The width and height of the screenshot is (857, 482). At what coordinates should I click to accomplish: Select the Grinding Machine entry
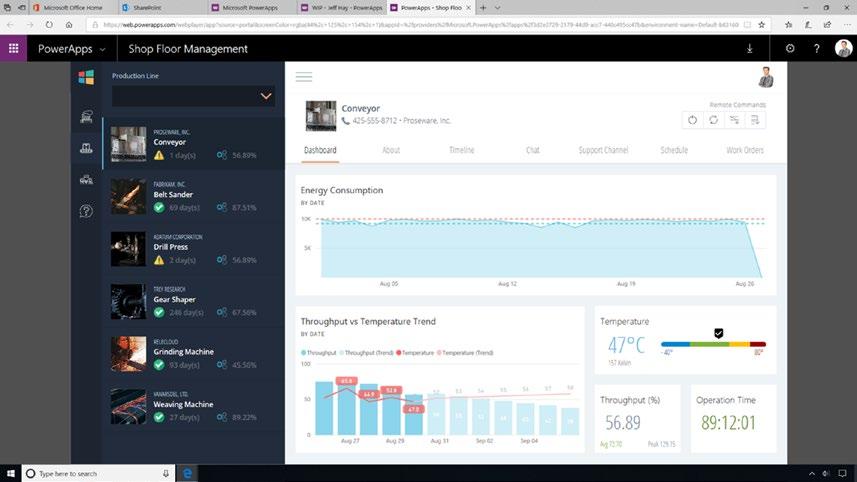coord(193,354)
